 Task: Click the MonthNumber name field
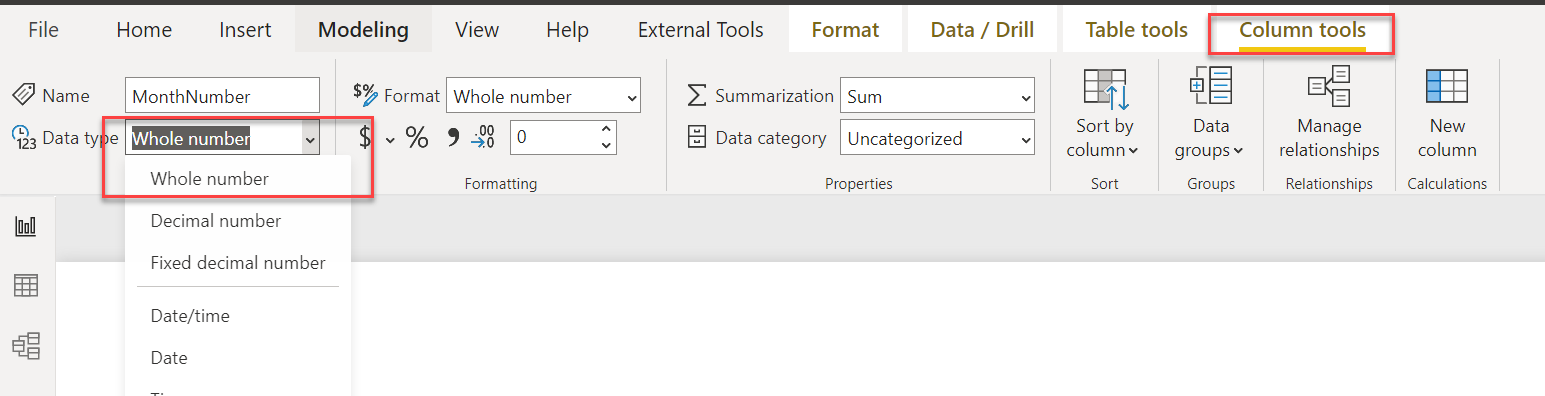(x=222, y=96)
